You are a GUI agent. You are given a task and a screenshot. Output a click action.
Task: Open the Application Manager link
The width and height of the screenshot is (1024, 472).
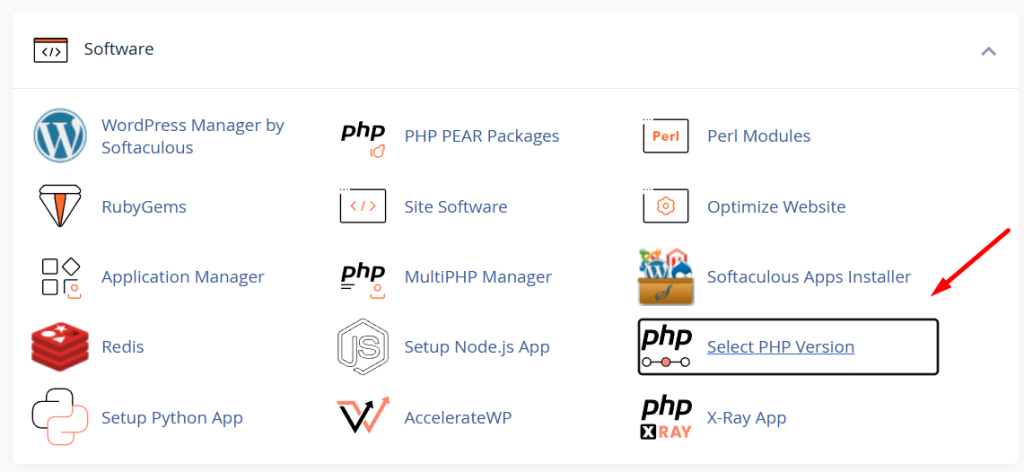pyautogui.click(x=183, y=277)
